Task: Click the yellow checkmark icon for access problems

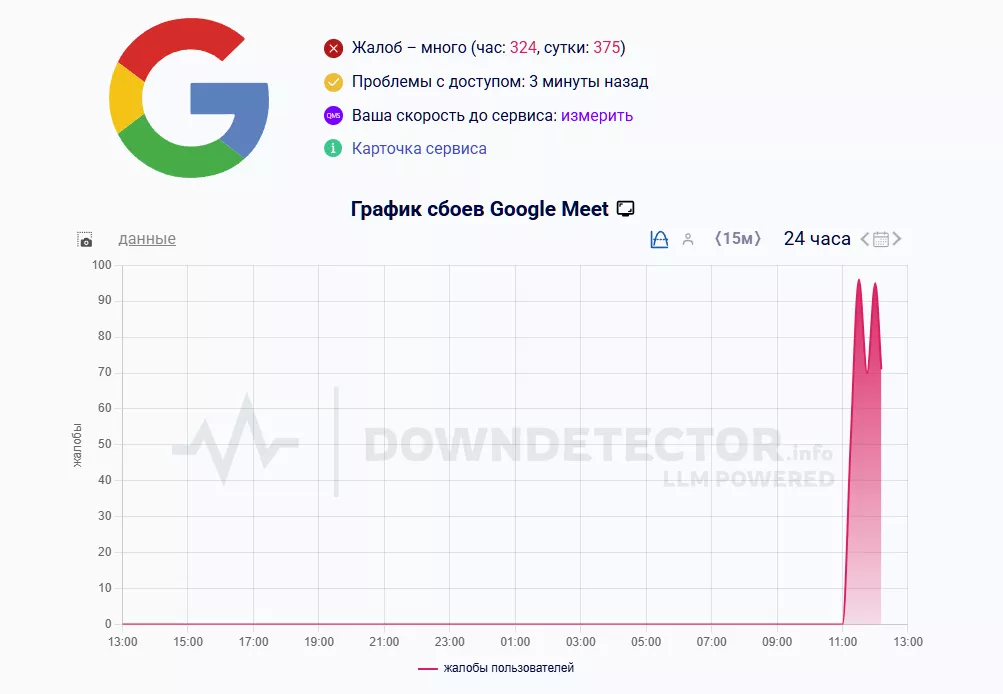Action: 333,81
